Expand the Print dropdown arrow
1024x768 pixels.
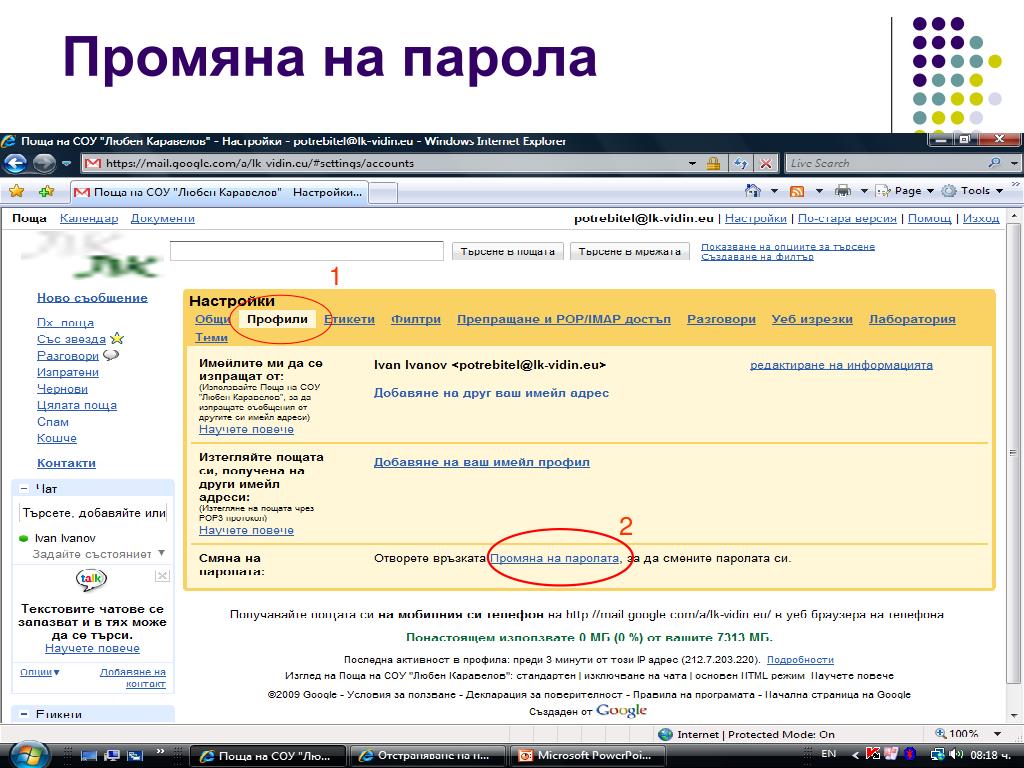(x=864, y=191)
